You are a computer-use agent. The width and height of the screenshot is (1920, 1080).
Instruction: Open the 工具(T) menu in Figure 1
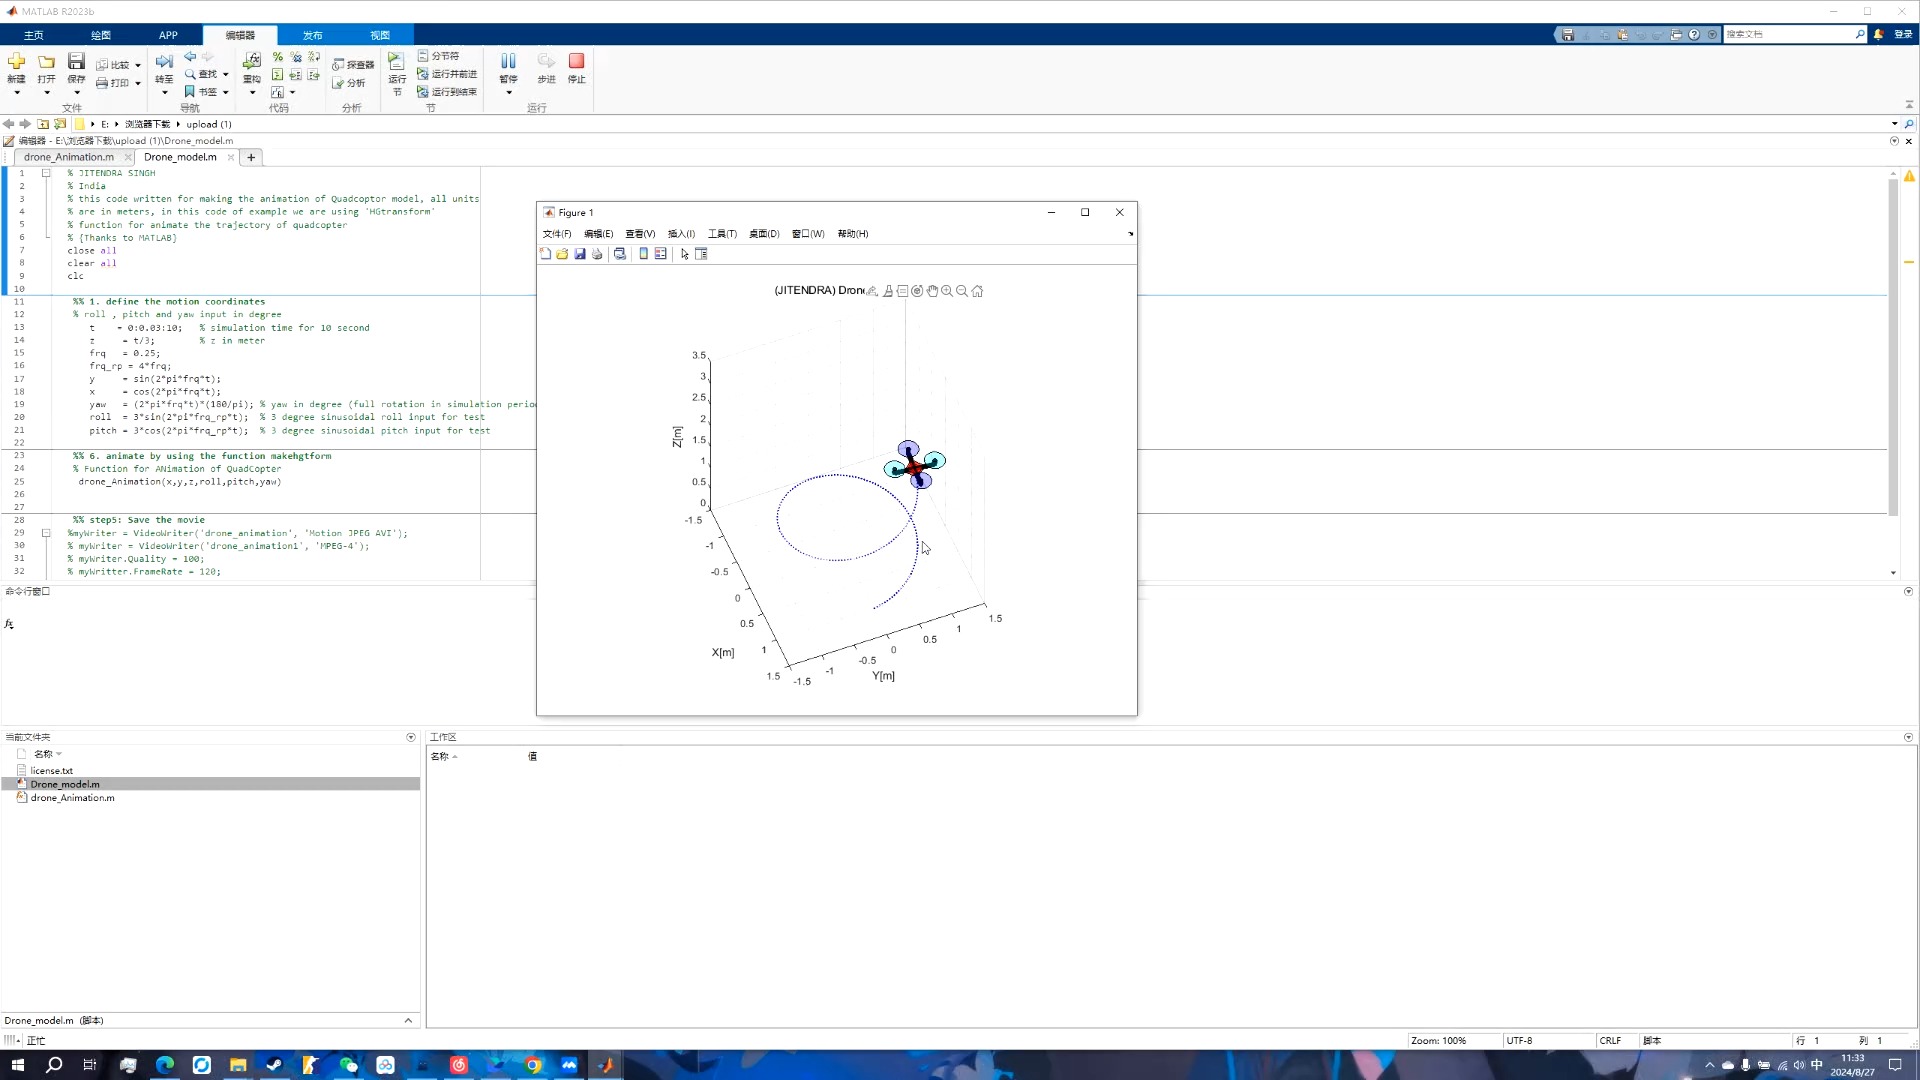[x=722, y=234]
